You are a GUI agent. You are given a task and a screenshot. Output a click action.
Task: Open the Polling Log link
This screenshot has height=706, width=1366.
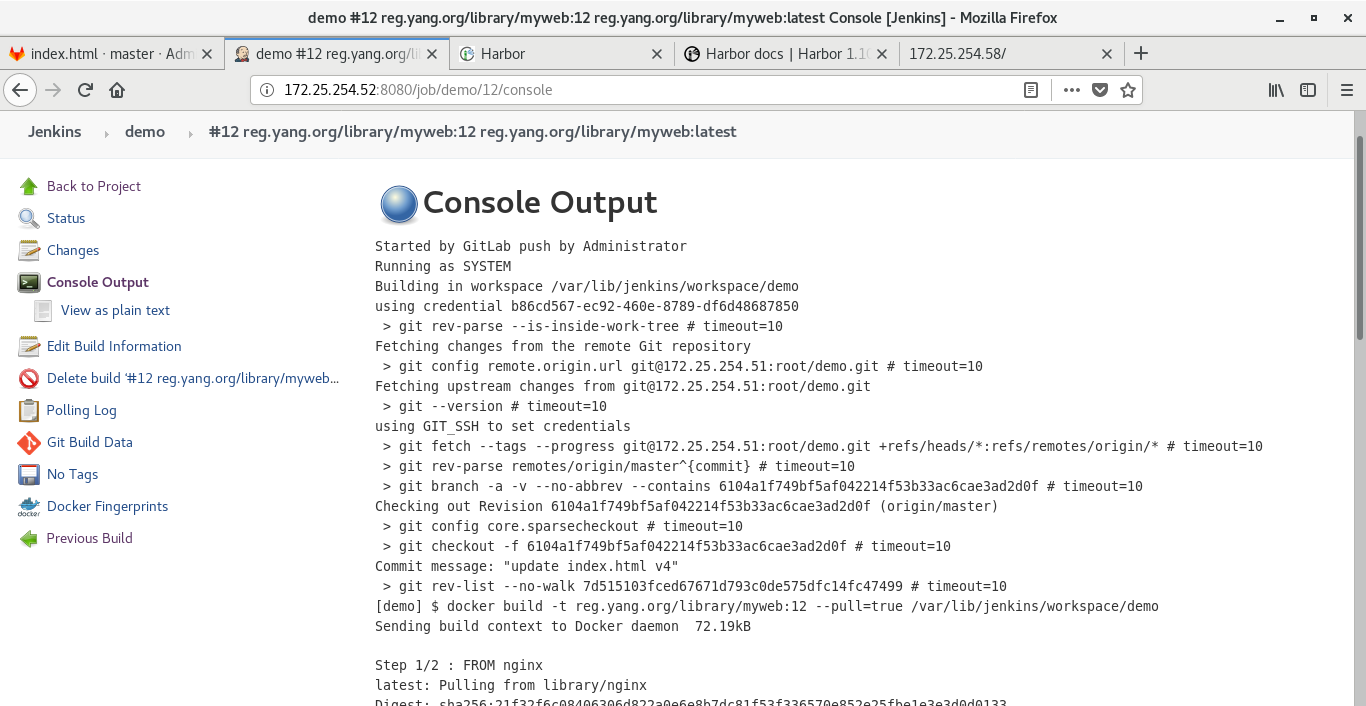tap(82, 410)
